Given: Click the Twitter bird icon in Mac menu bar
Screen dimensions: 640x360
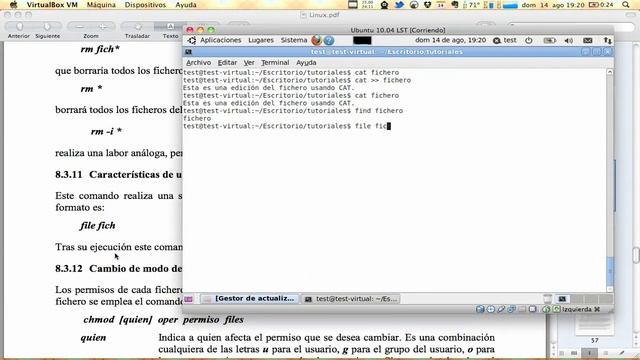Looking at the screenshot, I should pyautogui.click(x=399, y=5).
